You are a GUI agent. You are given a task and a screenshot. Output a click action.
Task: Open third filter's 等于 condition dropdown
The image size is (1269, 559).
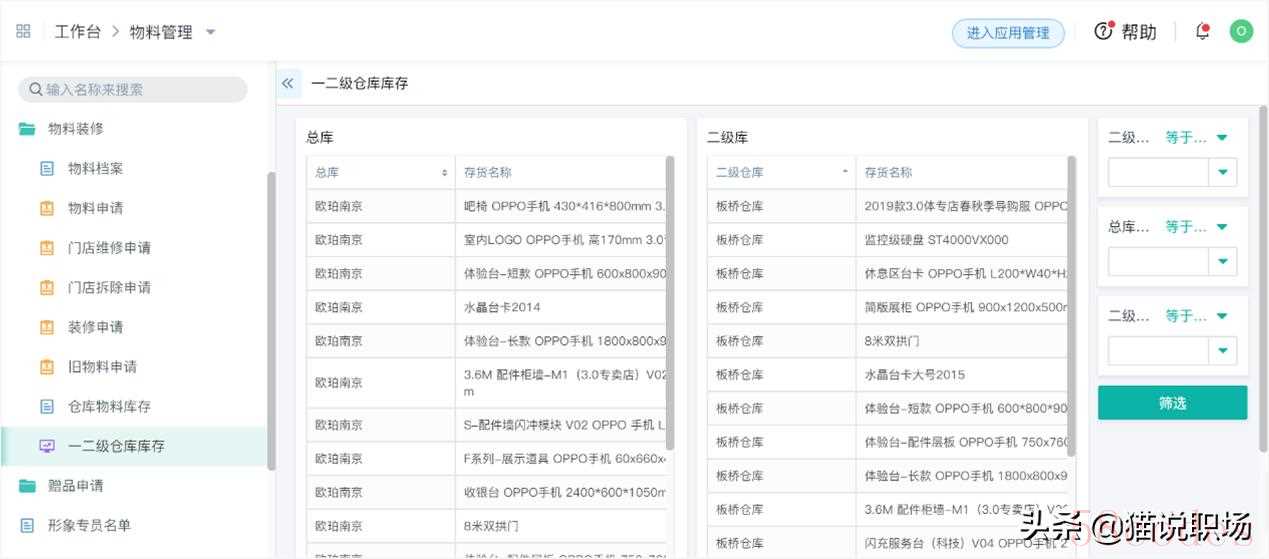[1197, 315]
